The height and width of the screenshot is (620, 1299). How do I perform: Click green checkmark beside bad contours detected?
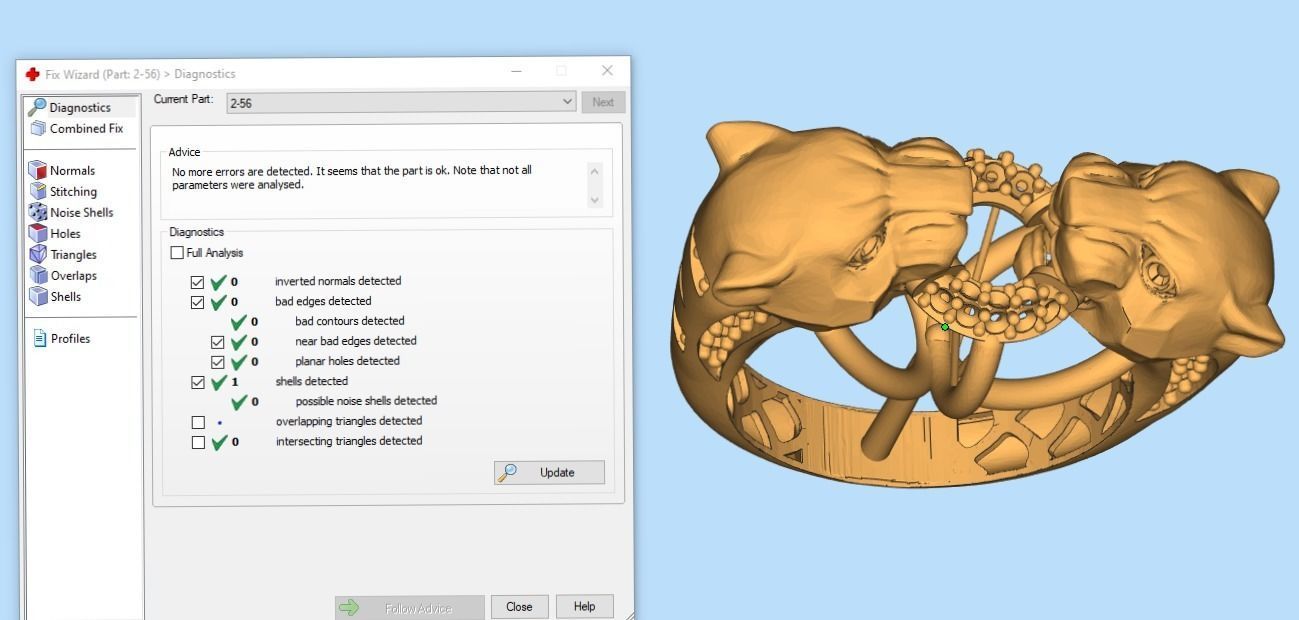(238, 321)
